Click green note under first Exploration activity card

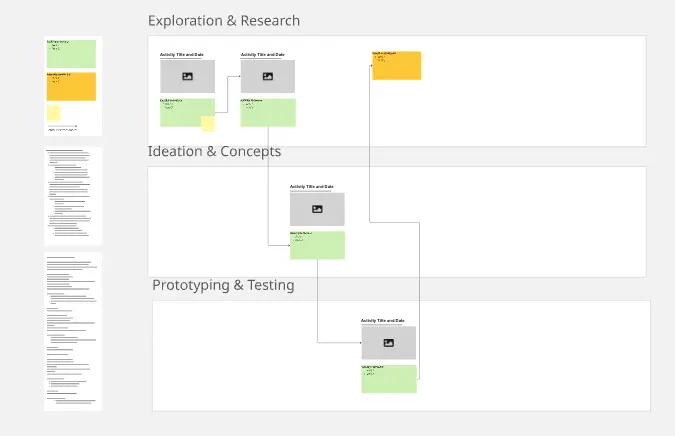pyautogui.click(x=183, y=111)
